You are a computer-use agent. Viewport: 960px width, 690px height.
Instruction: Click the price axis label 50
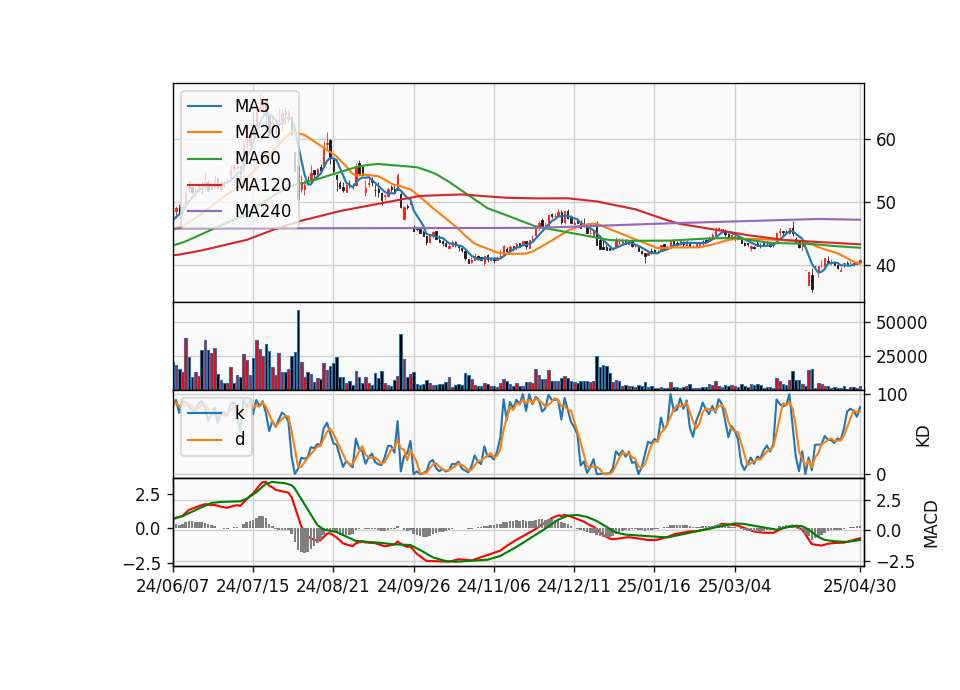pos(886,203)
